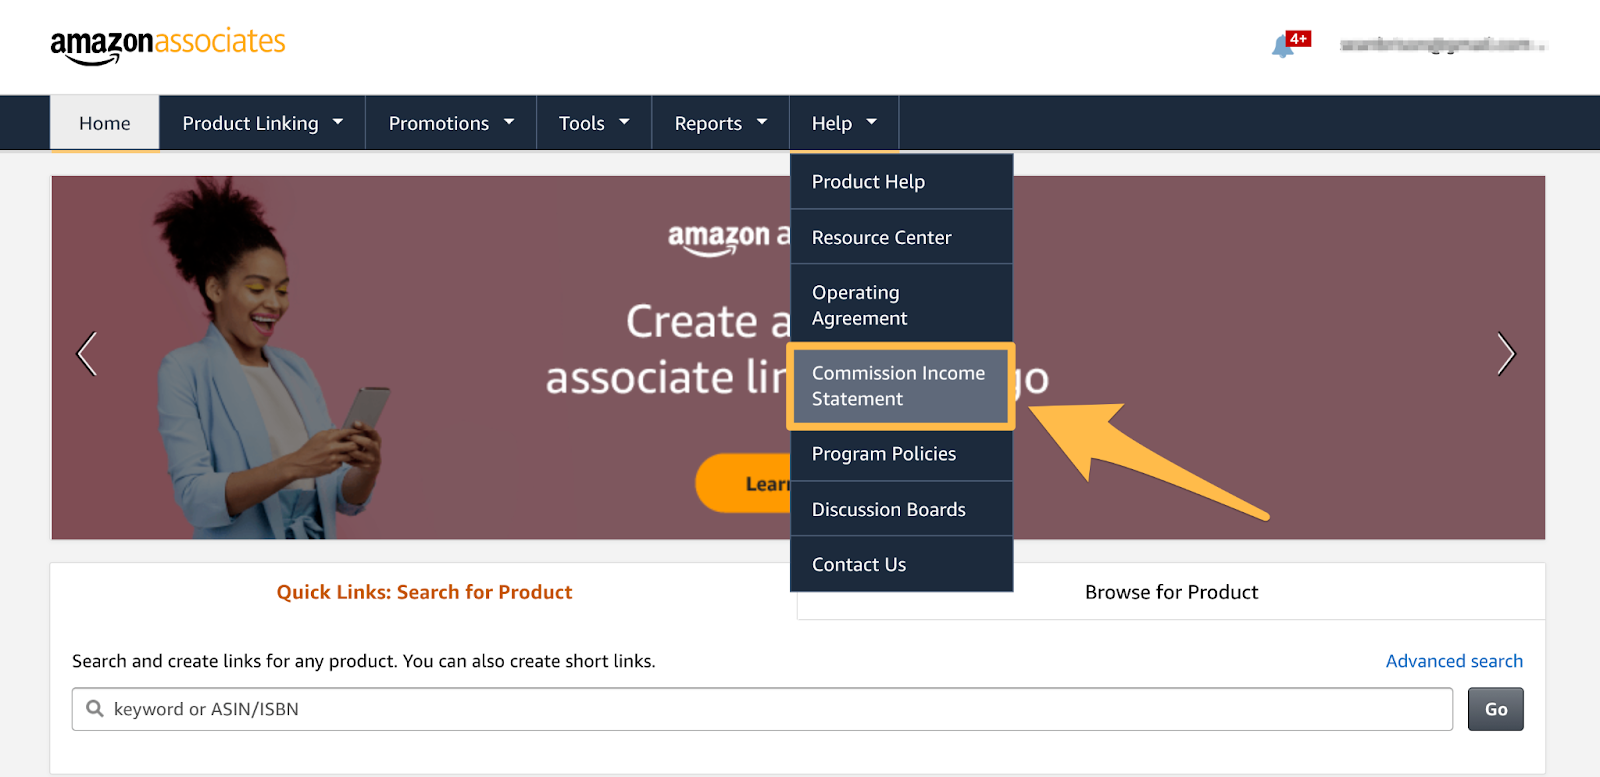
Task: Expand the Promotions menu
Action: click(451, 123)
